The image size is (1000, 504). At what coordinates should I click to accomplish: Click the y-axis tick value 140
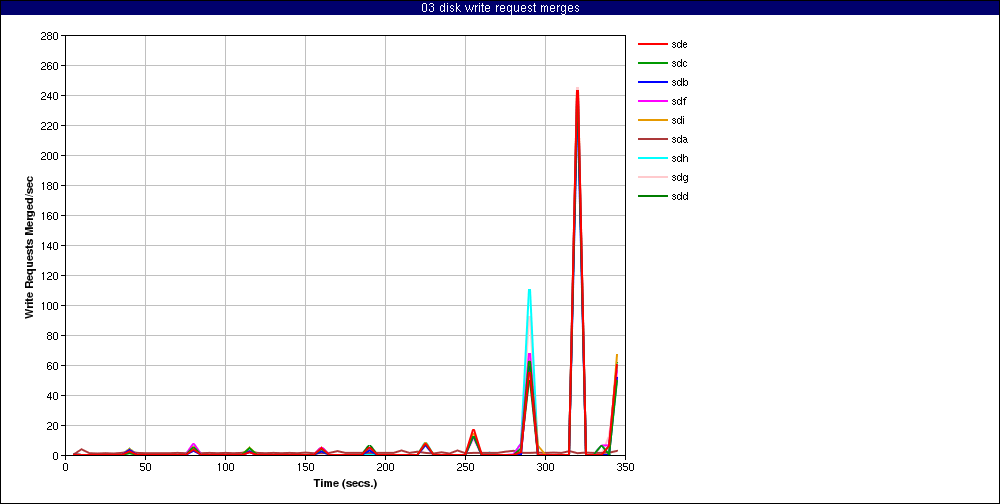coord(51,246)
